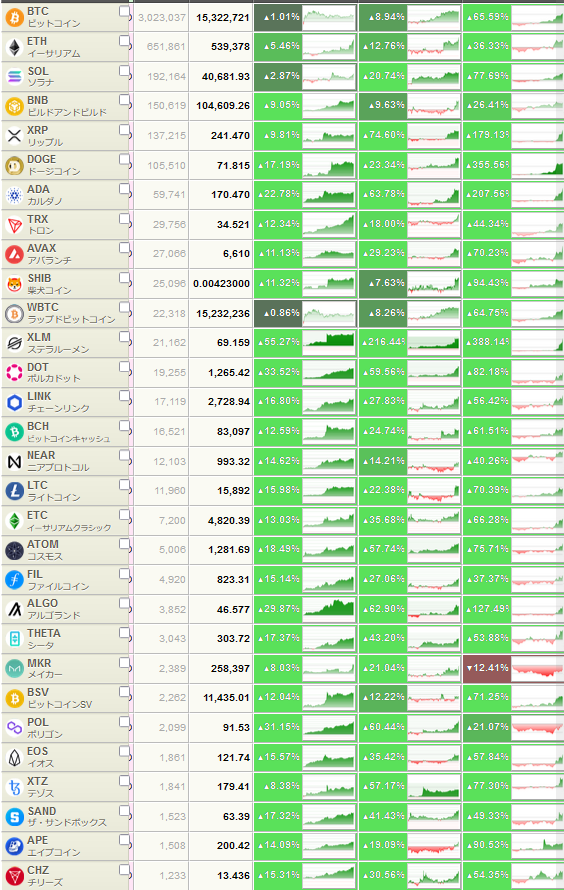This screenshot has height=890, width=564.
Task: Click the WBTC price 15,232,236
Action: pyautogui.click(x=222, y=313)
